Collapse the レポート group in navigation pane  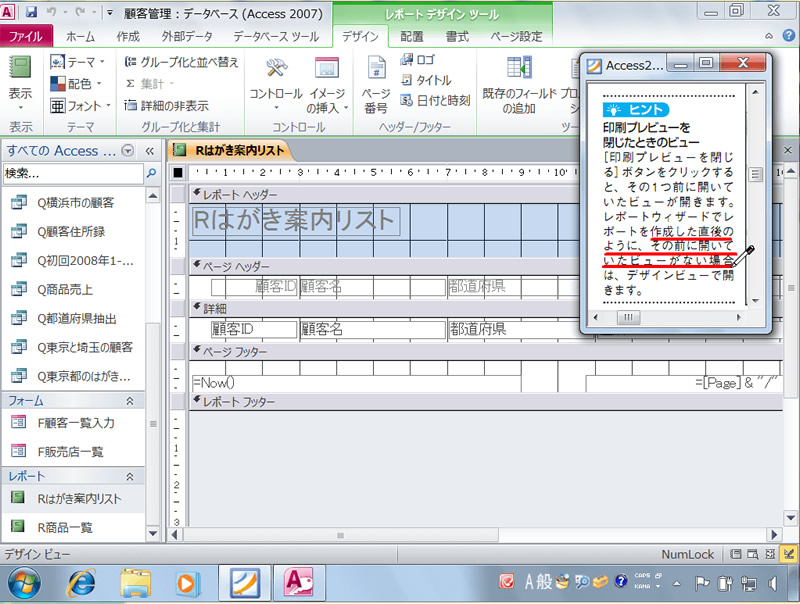coord(130,476)
